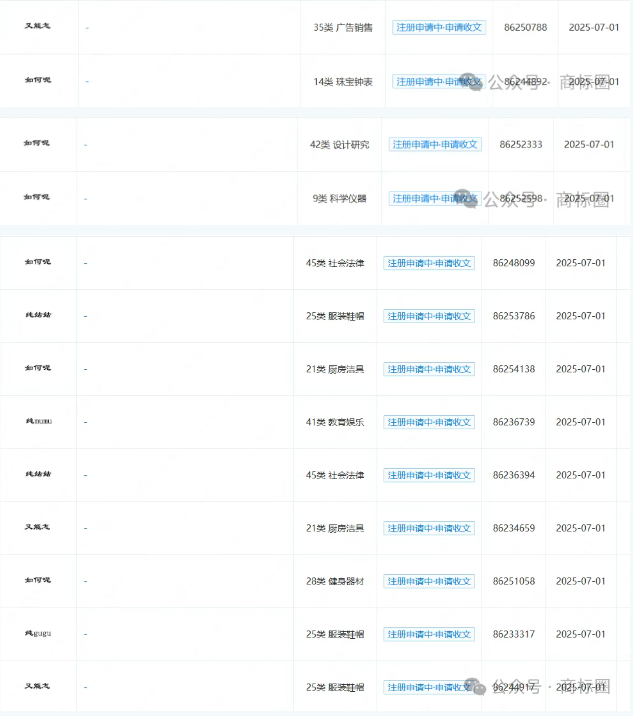Open application number 86234659
Viewport: 633px width, 716px height.
[x=514, y=528]
